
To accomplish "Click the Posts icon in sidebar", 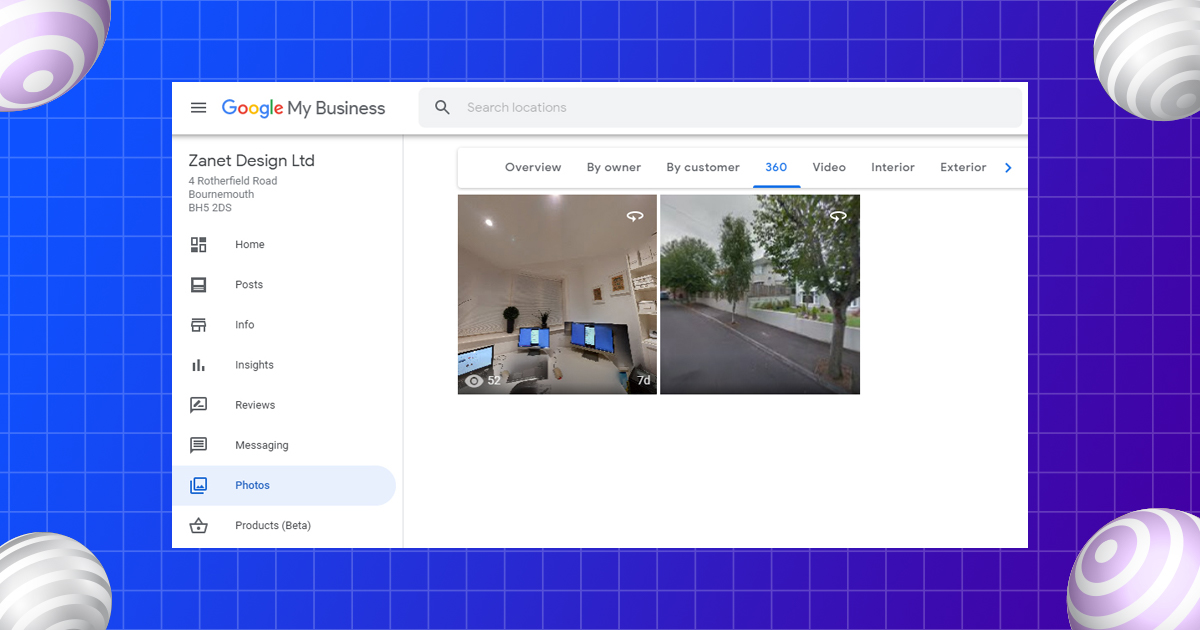I will [199, 285].
